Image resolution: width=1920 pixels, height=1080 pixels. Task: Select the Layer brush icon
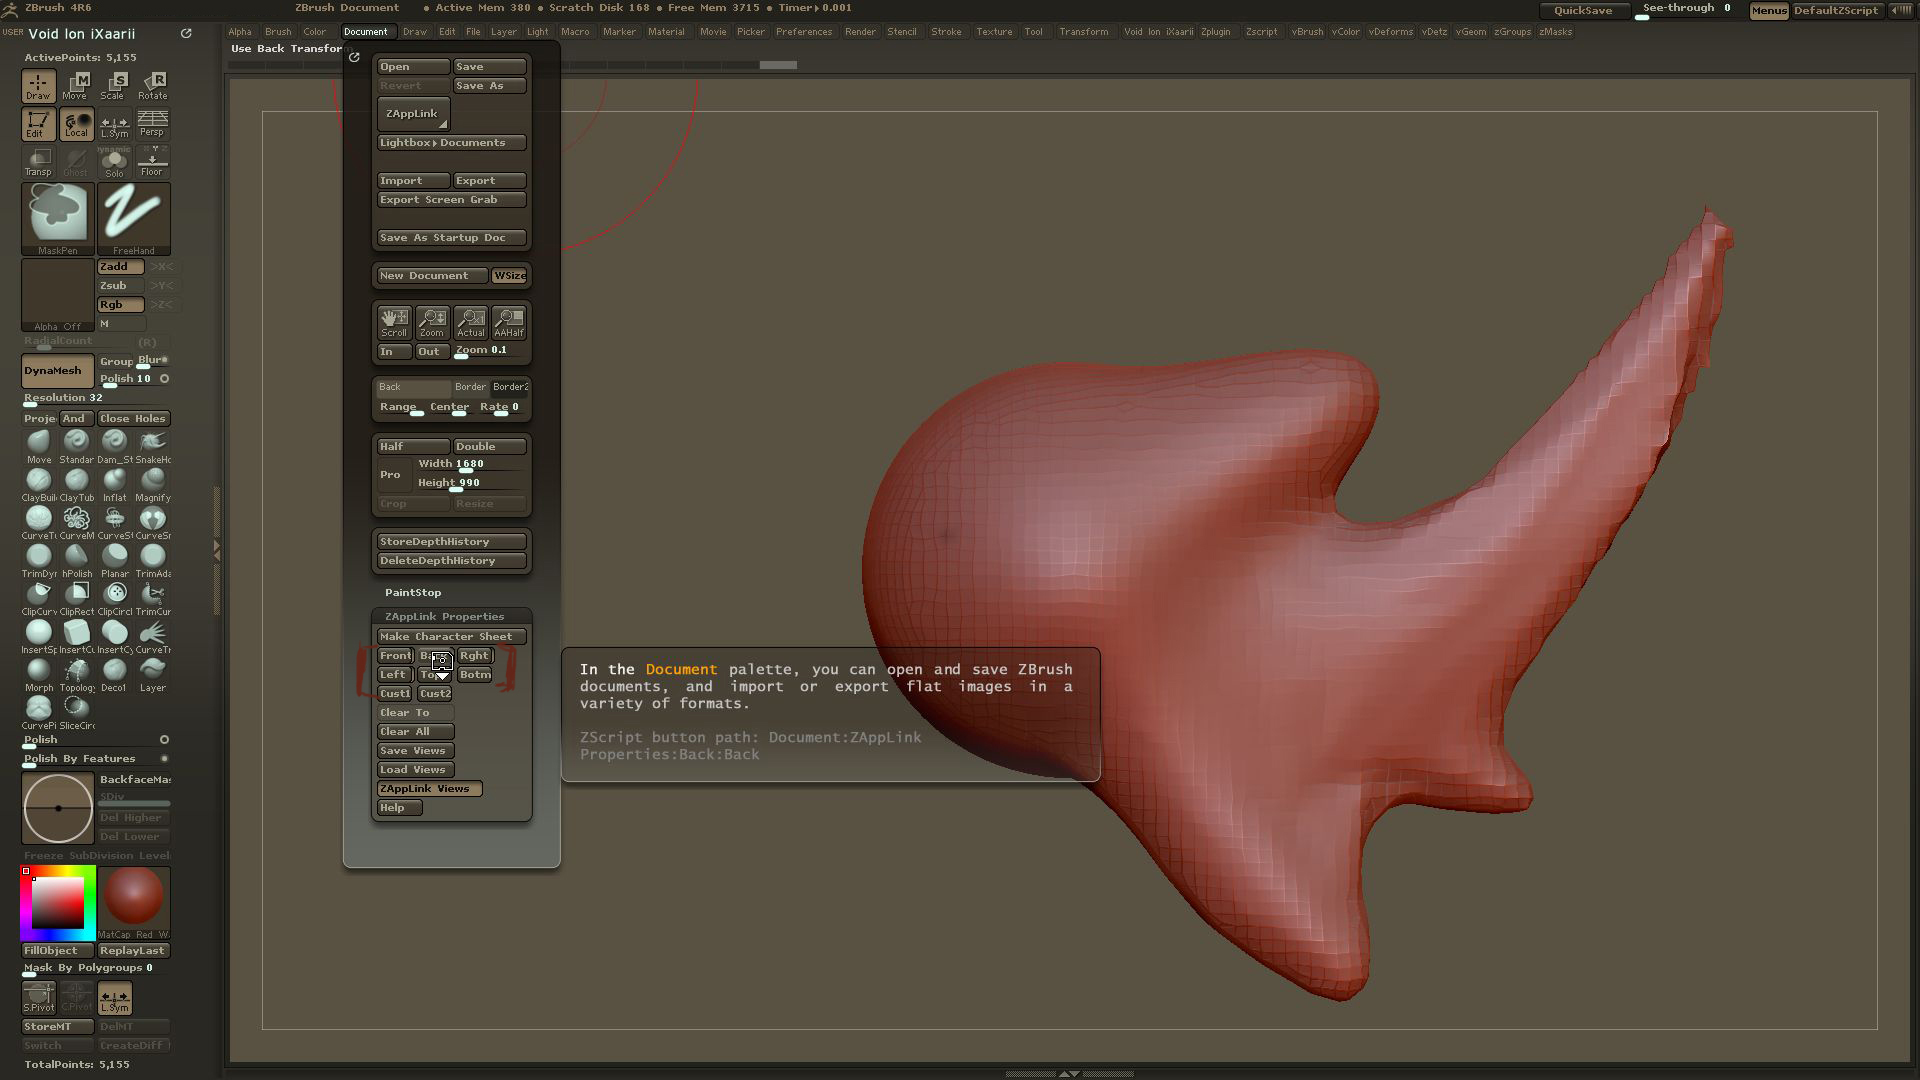(x=152, y=675)
